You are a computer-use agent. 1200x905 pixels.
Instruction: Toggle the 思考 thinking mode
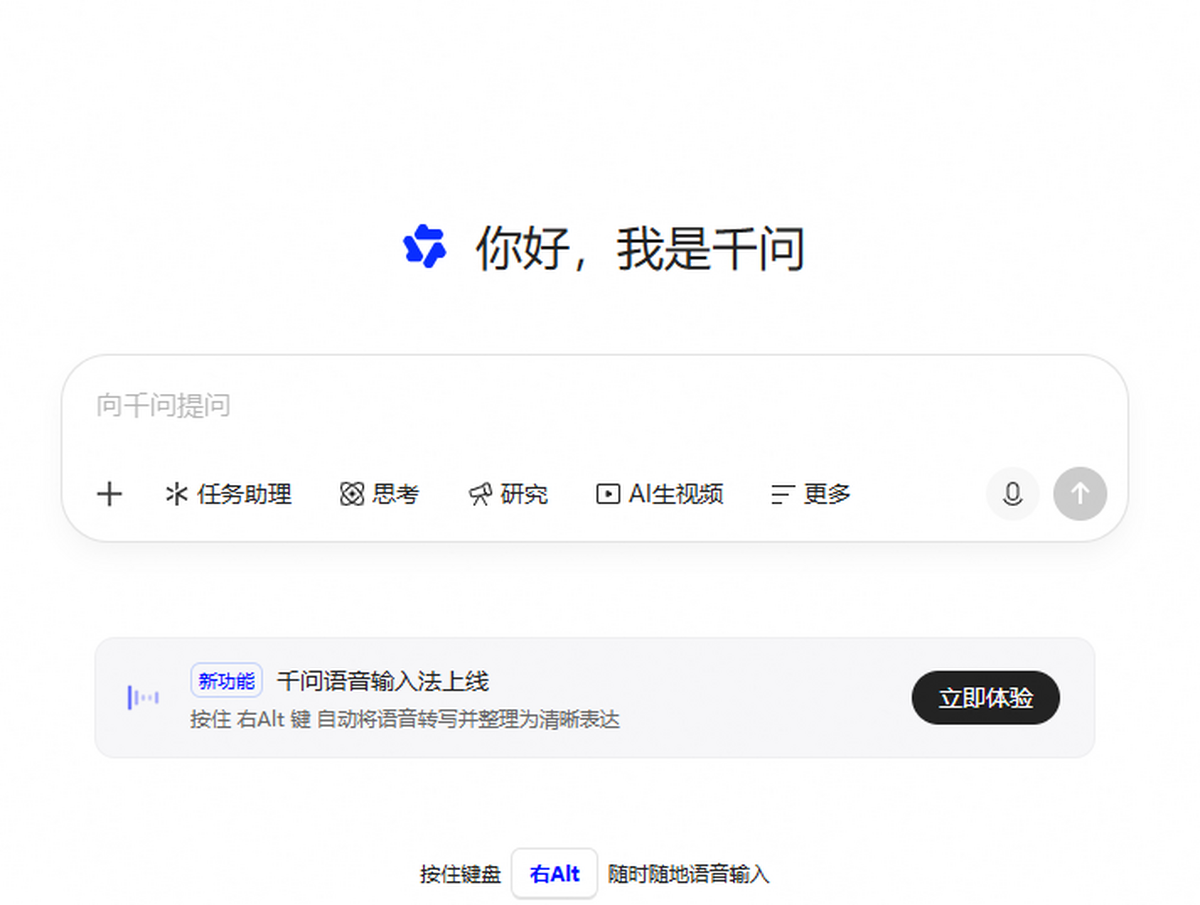(379, 494)
